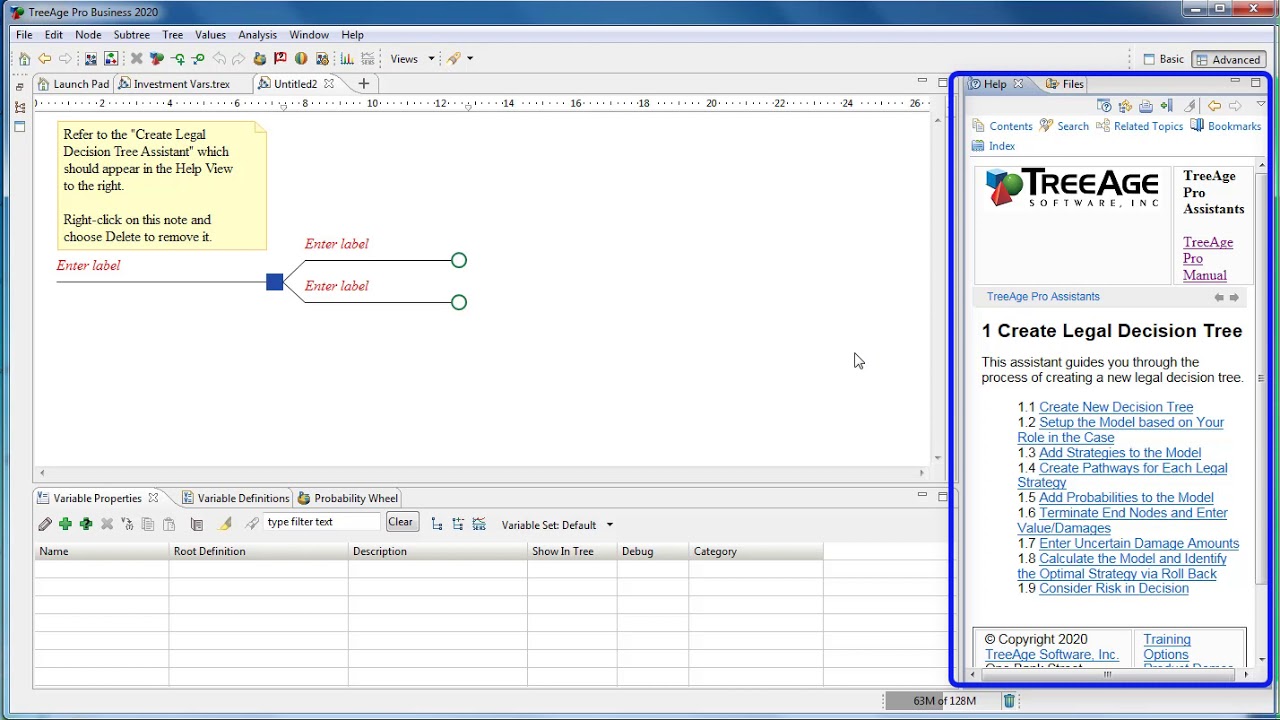Click the Root Definition column header

[x=259, y=552]
